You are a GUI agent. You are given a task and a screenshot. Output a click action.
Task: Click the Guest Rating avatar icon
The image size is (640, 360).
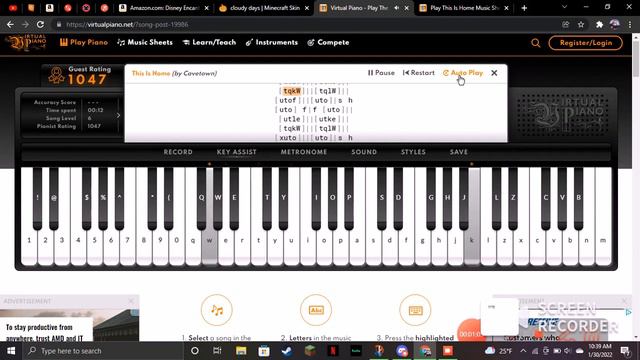[x=56, y=76]
